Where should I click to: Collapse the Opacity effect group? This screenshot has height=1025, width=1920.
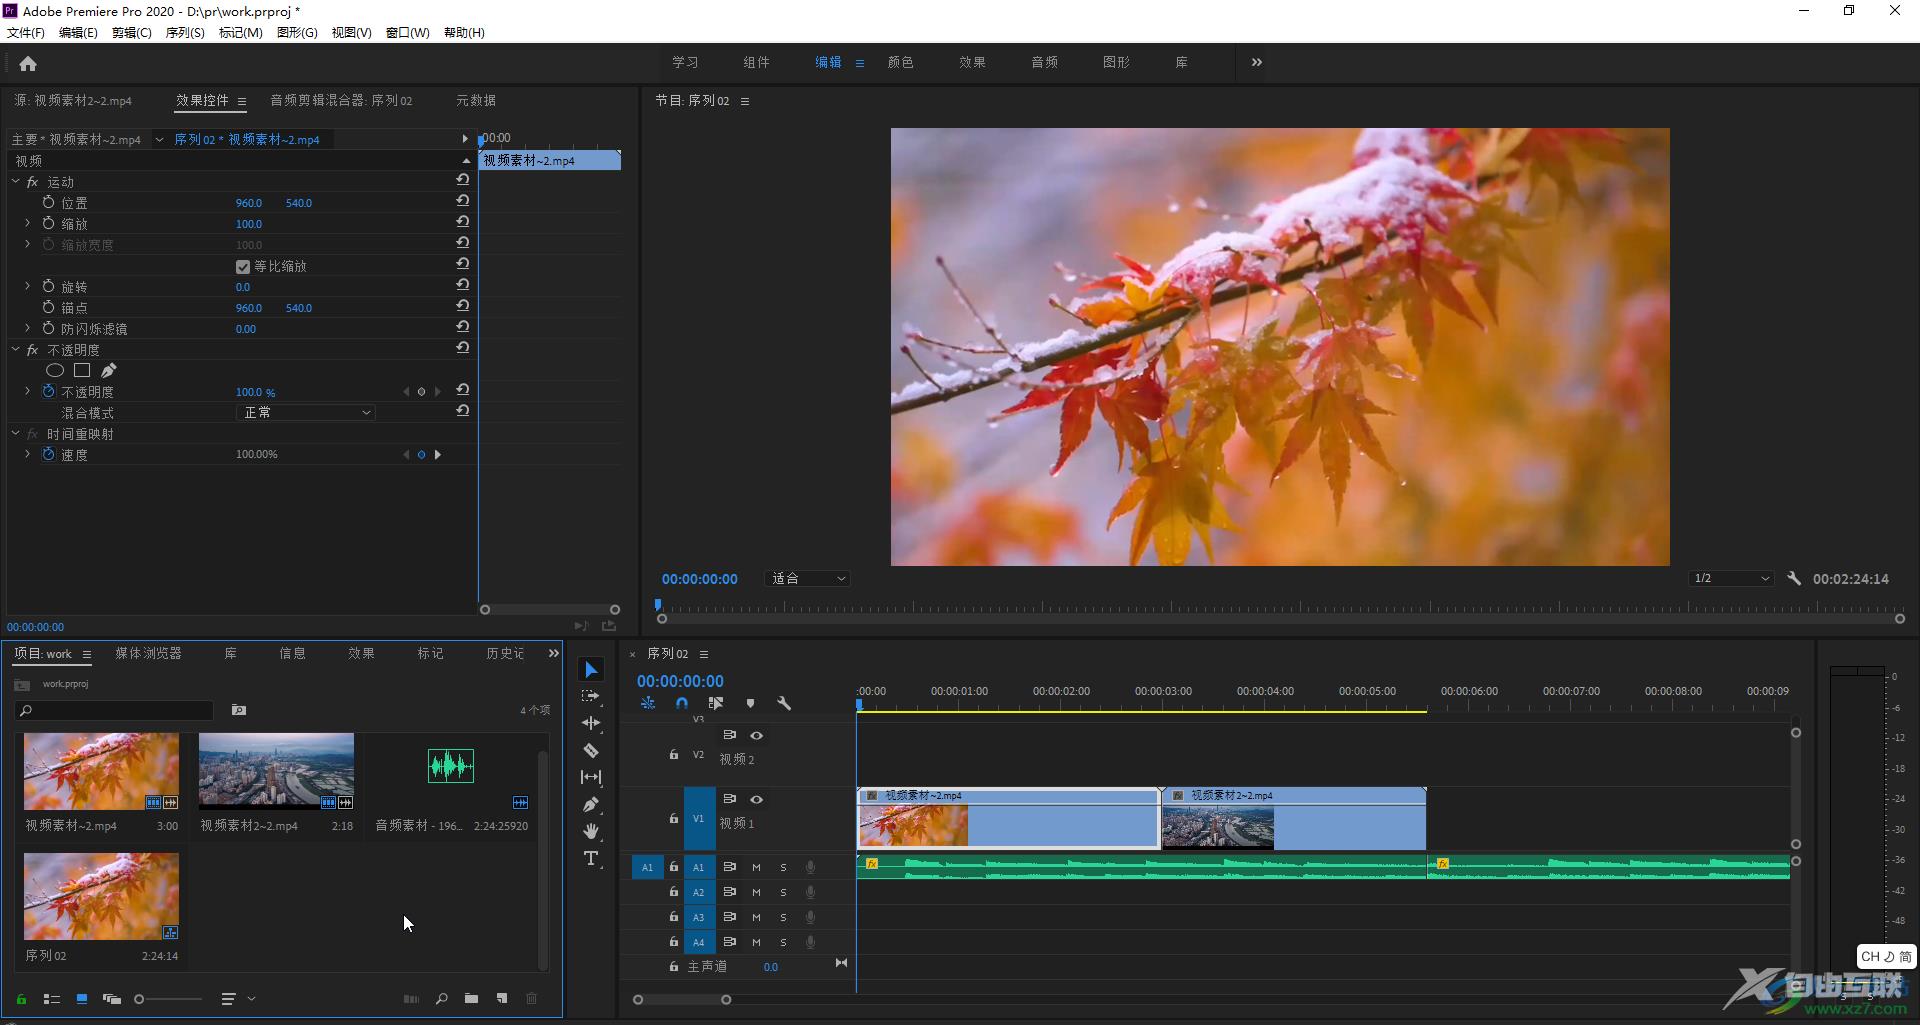15,349
